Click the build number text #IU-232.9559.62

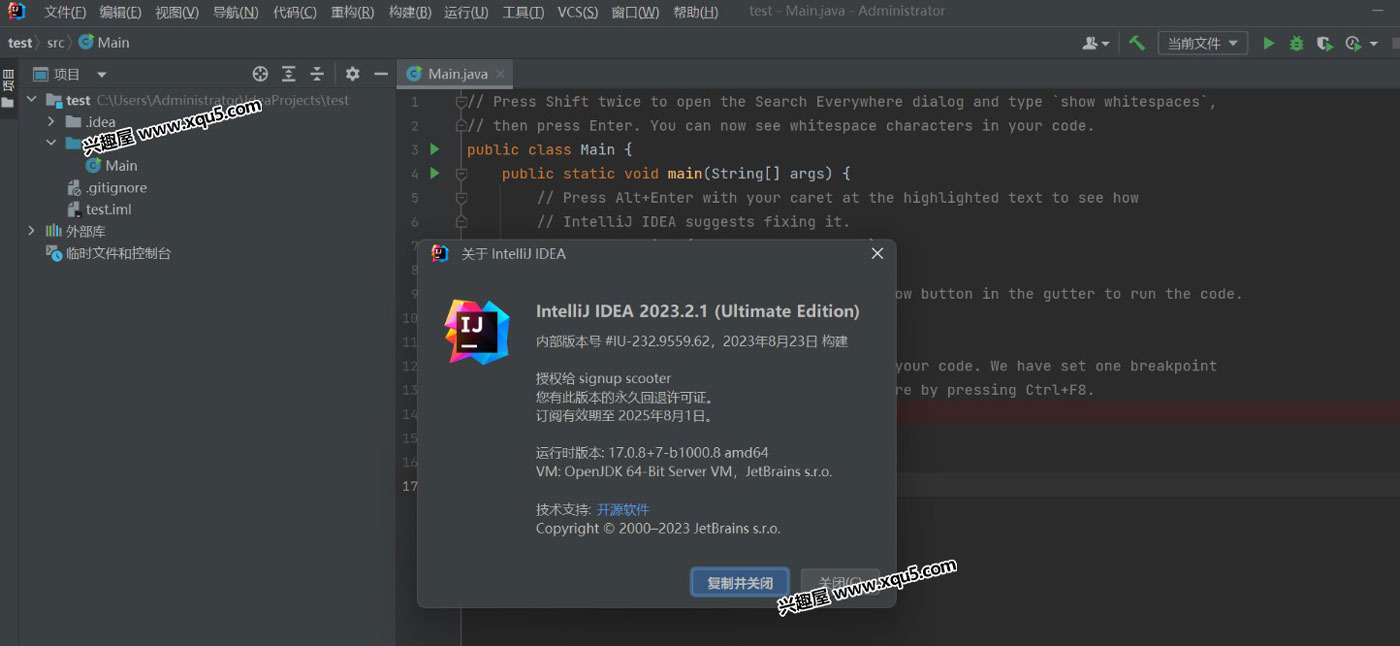click(658, 341)
